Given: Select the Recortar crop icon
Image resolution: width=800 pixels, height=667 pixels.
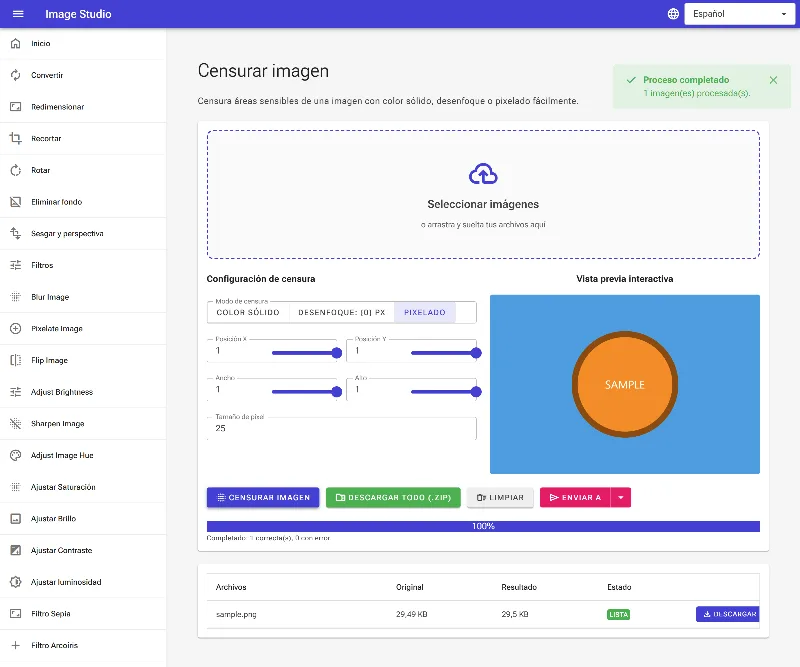Looking at the screenshot, I should (16, 138).
